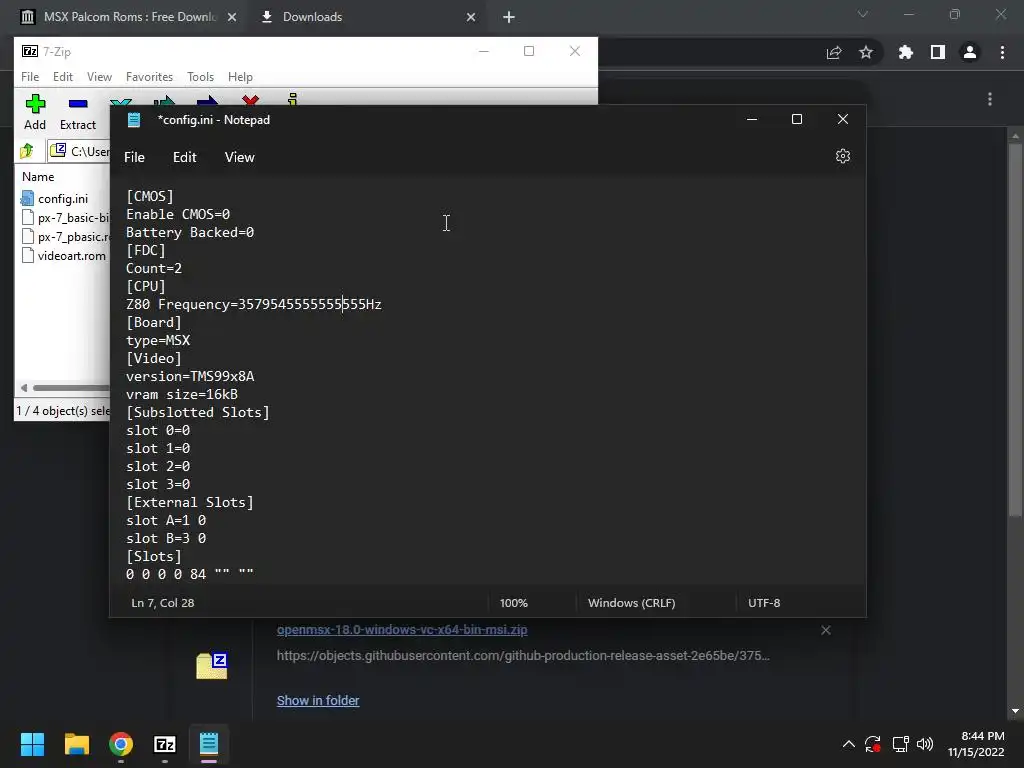Viewport: 1024px width, 768px height.
Task: Remove openmsx download entry from list
Action: pos(826,630)
